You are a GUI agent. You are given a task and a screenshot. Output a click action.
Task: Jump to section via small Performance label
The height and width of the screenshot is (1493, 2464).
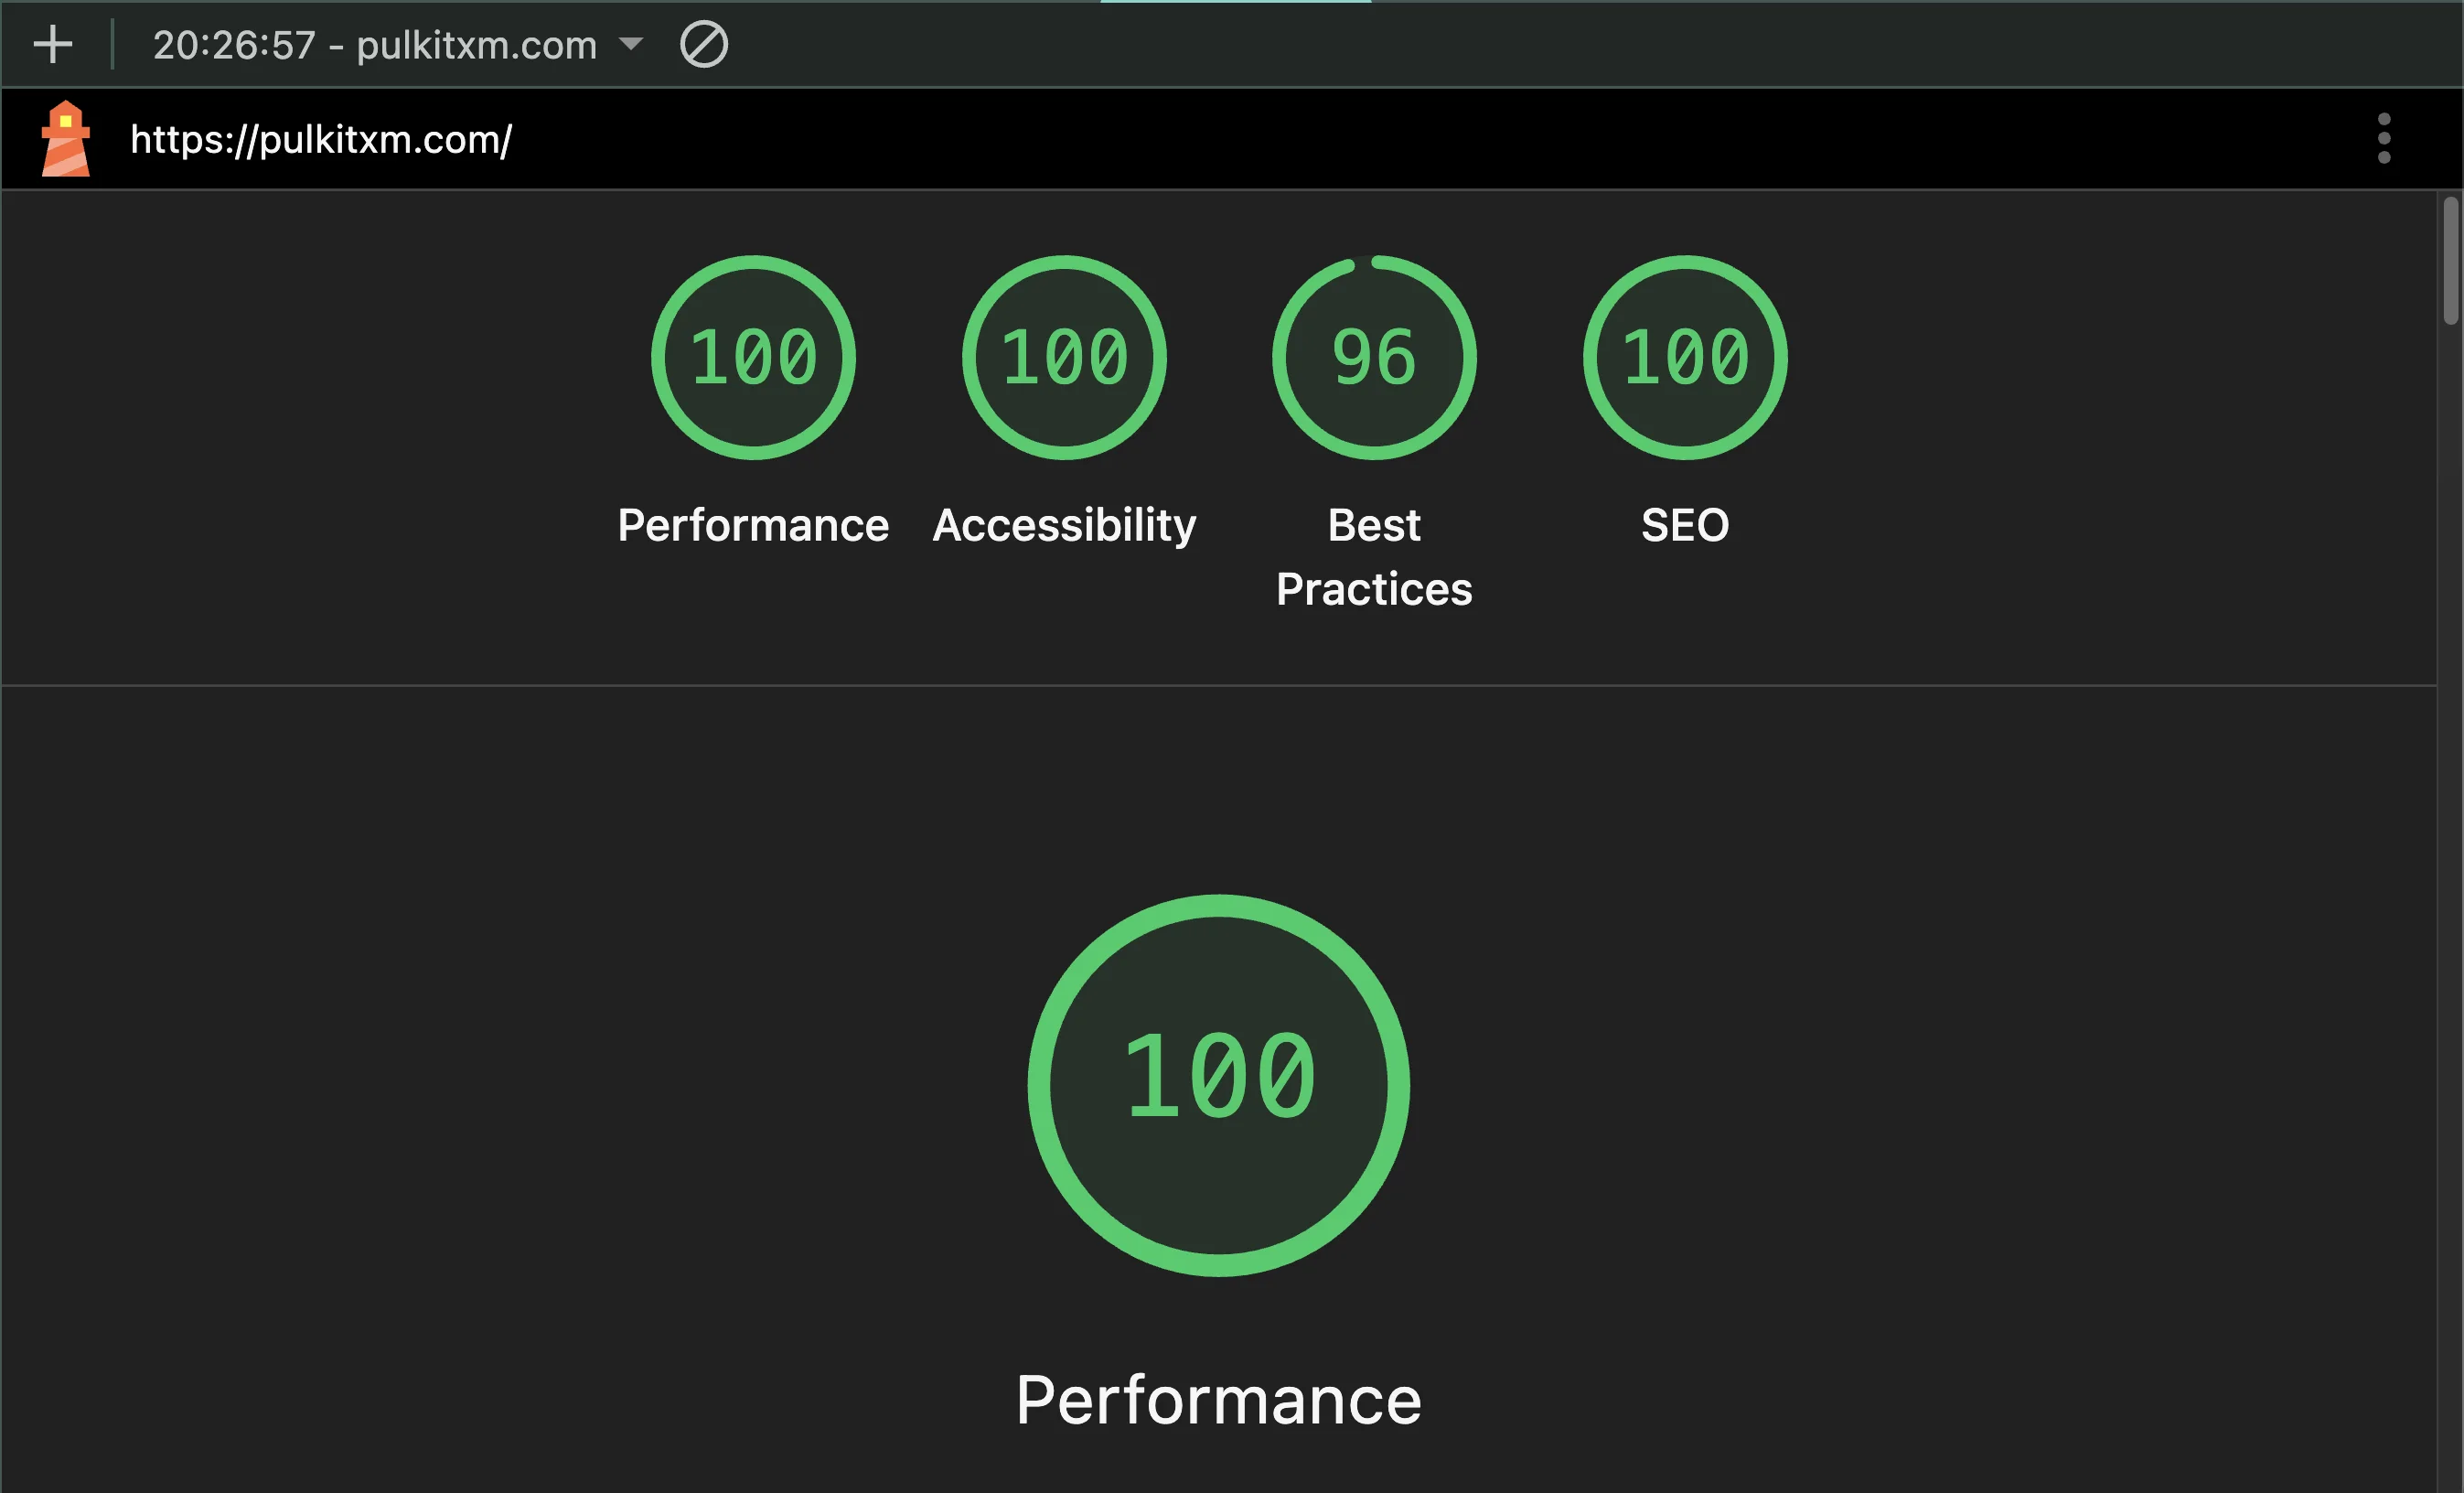tap(753, 525)
